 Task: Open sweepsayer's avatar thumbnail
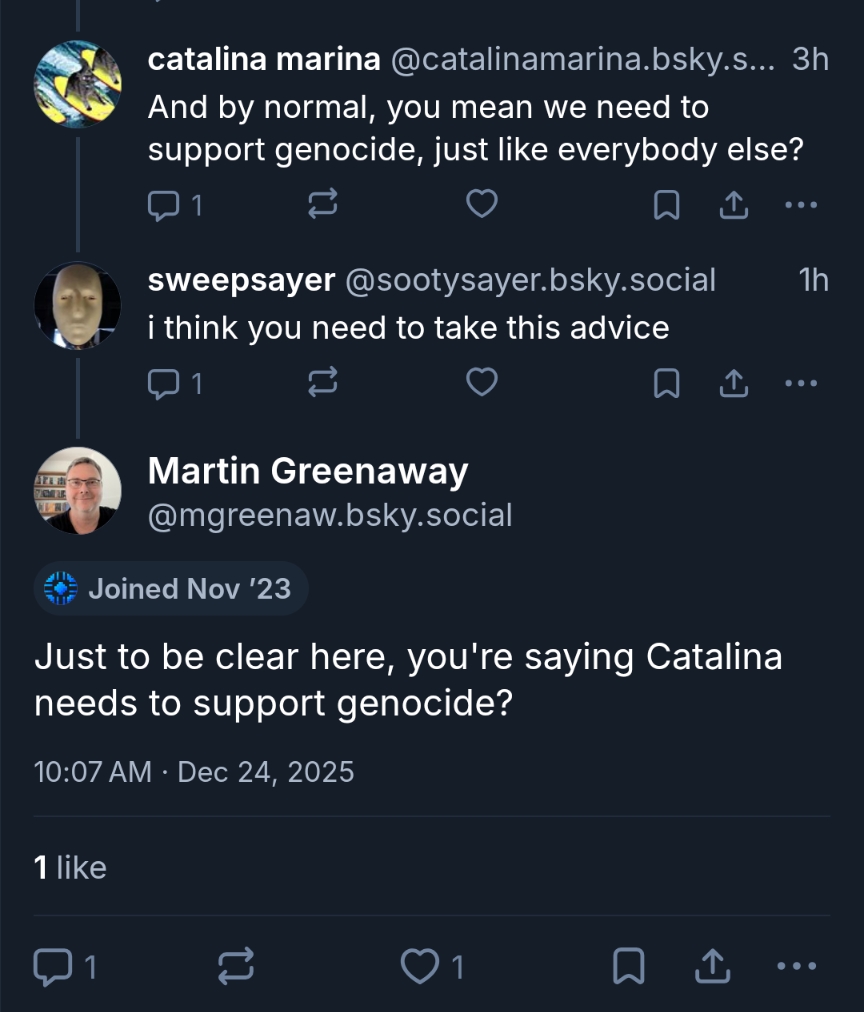click(77, 306)
